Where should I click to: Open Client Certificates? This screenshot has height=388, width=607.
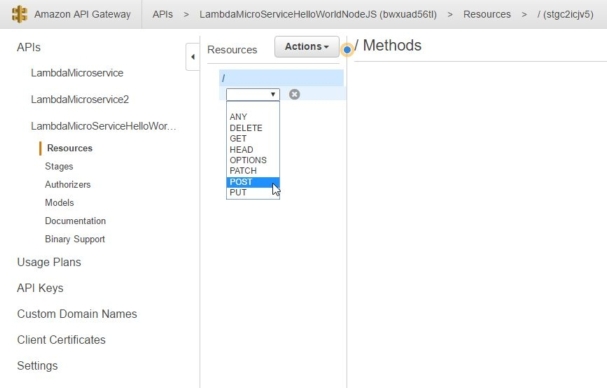[x=61, y=340]
